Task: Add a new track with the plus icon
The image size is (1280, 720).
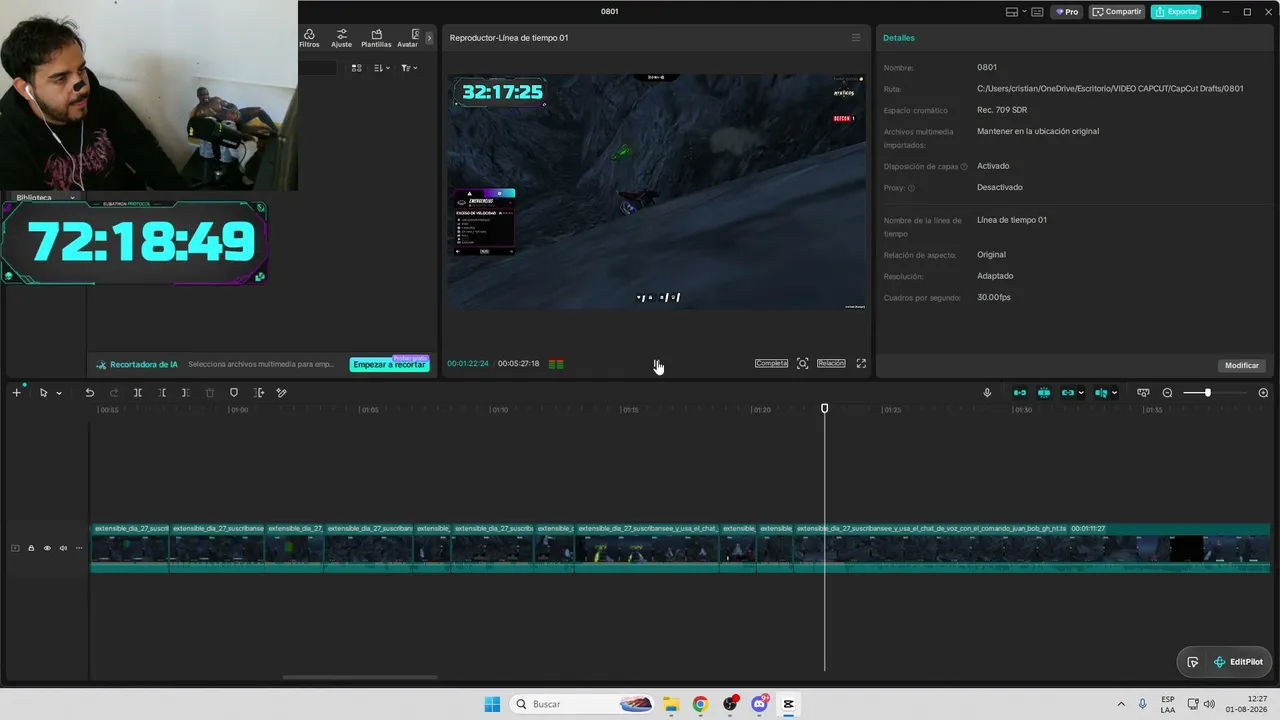Action: tap(16, 393)
